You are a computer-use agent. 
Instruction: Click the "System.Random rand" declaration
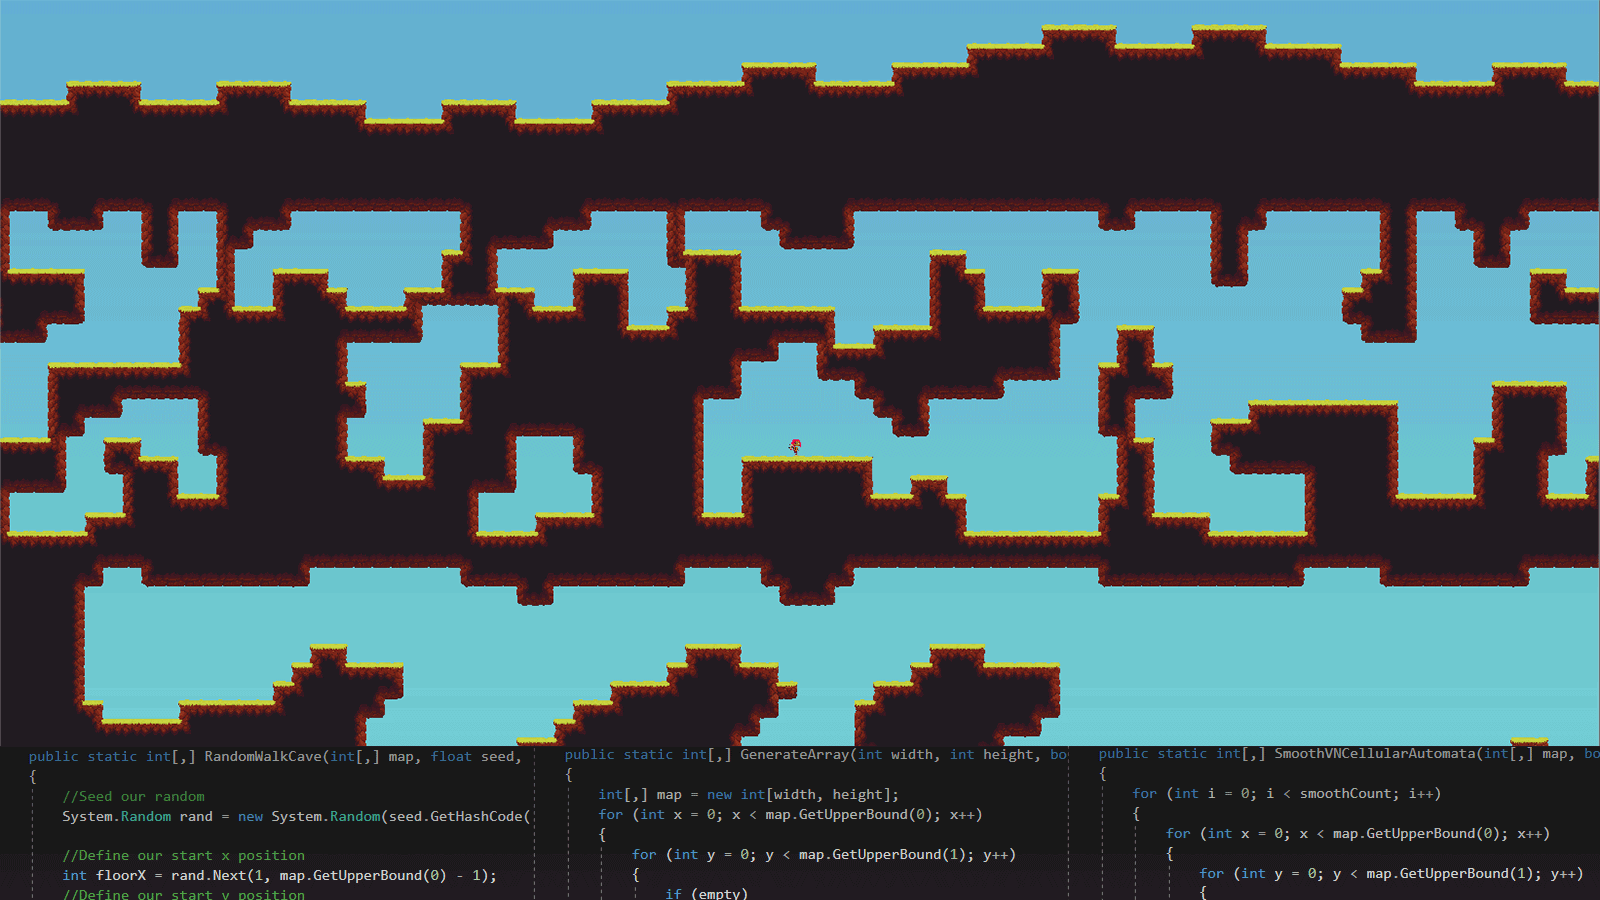click(137, 817)
